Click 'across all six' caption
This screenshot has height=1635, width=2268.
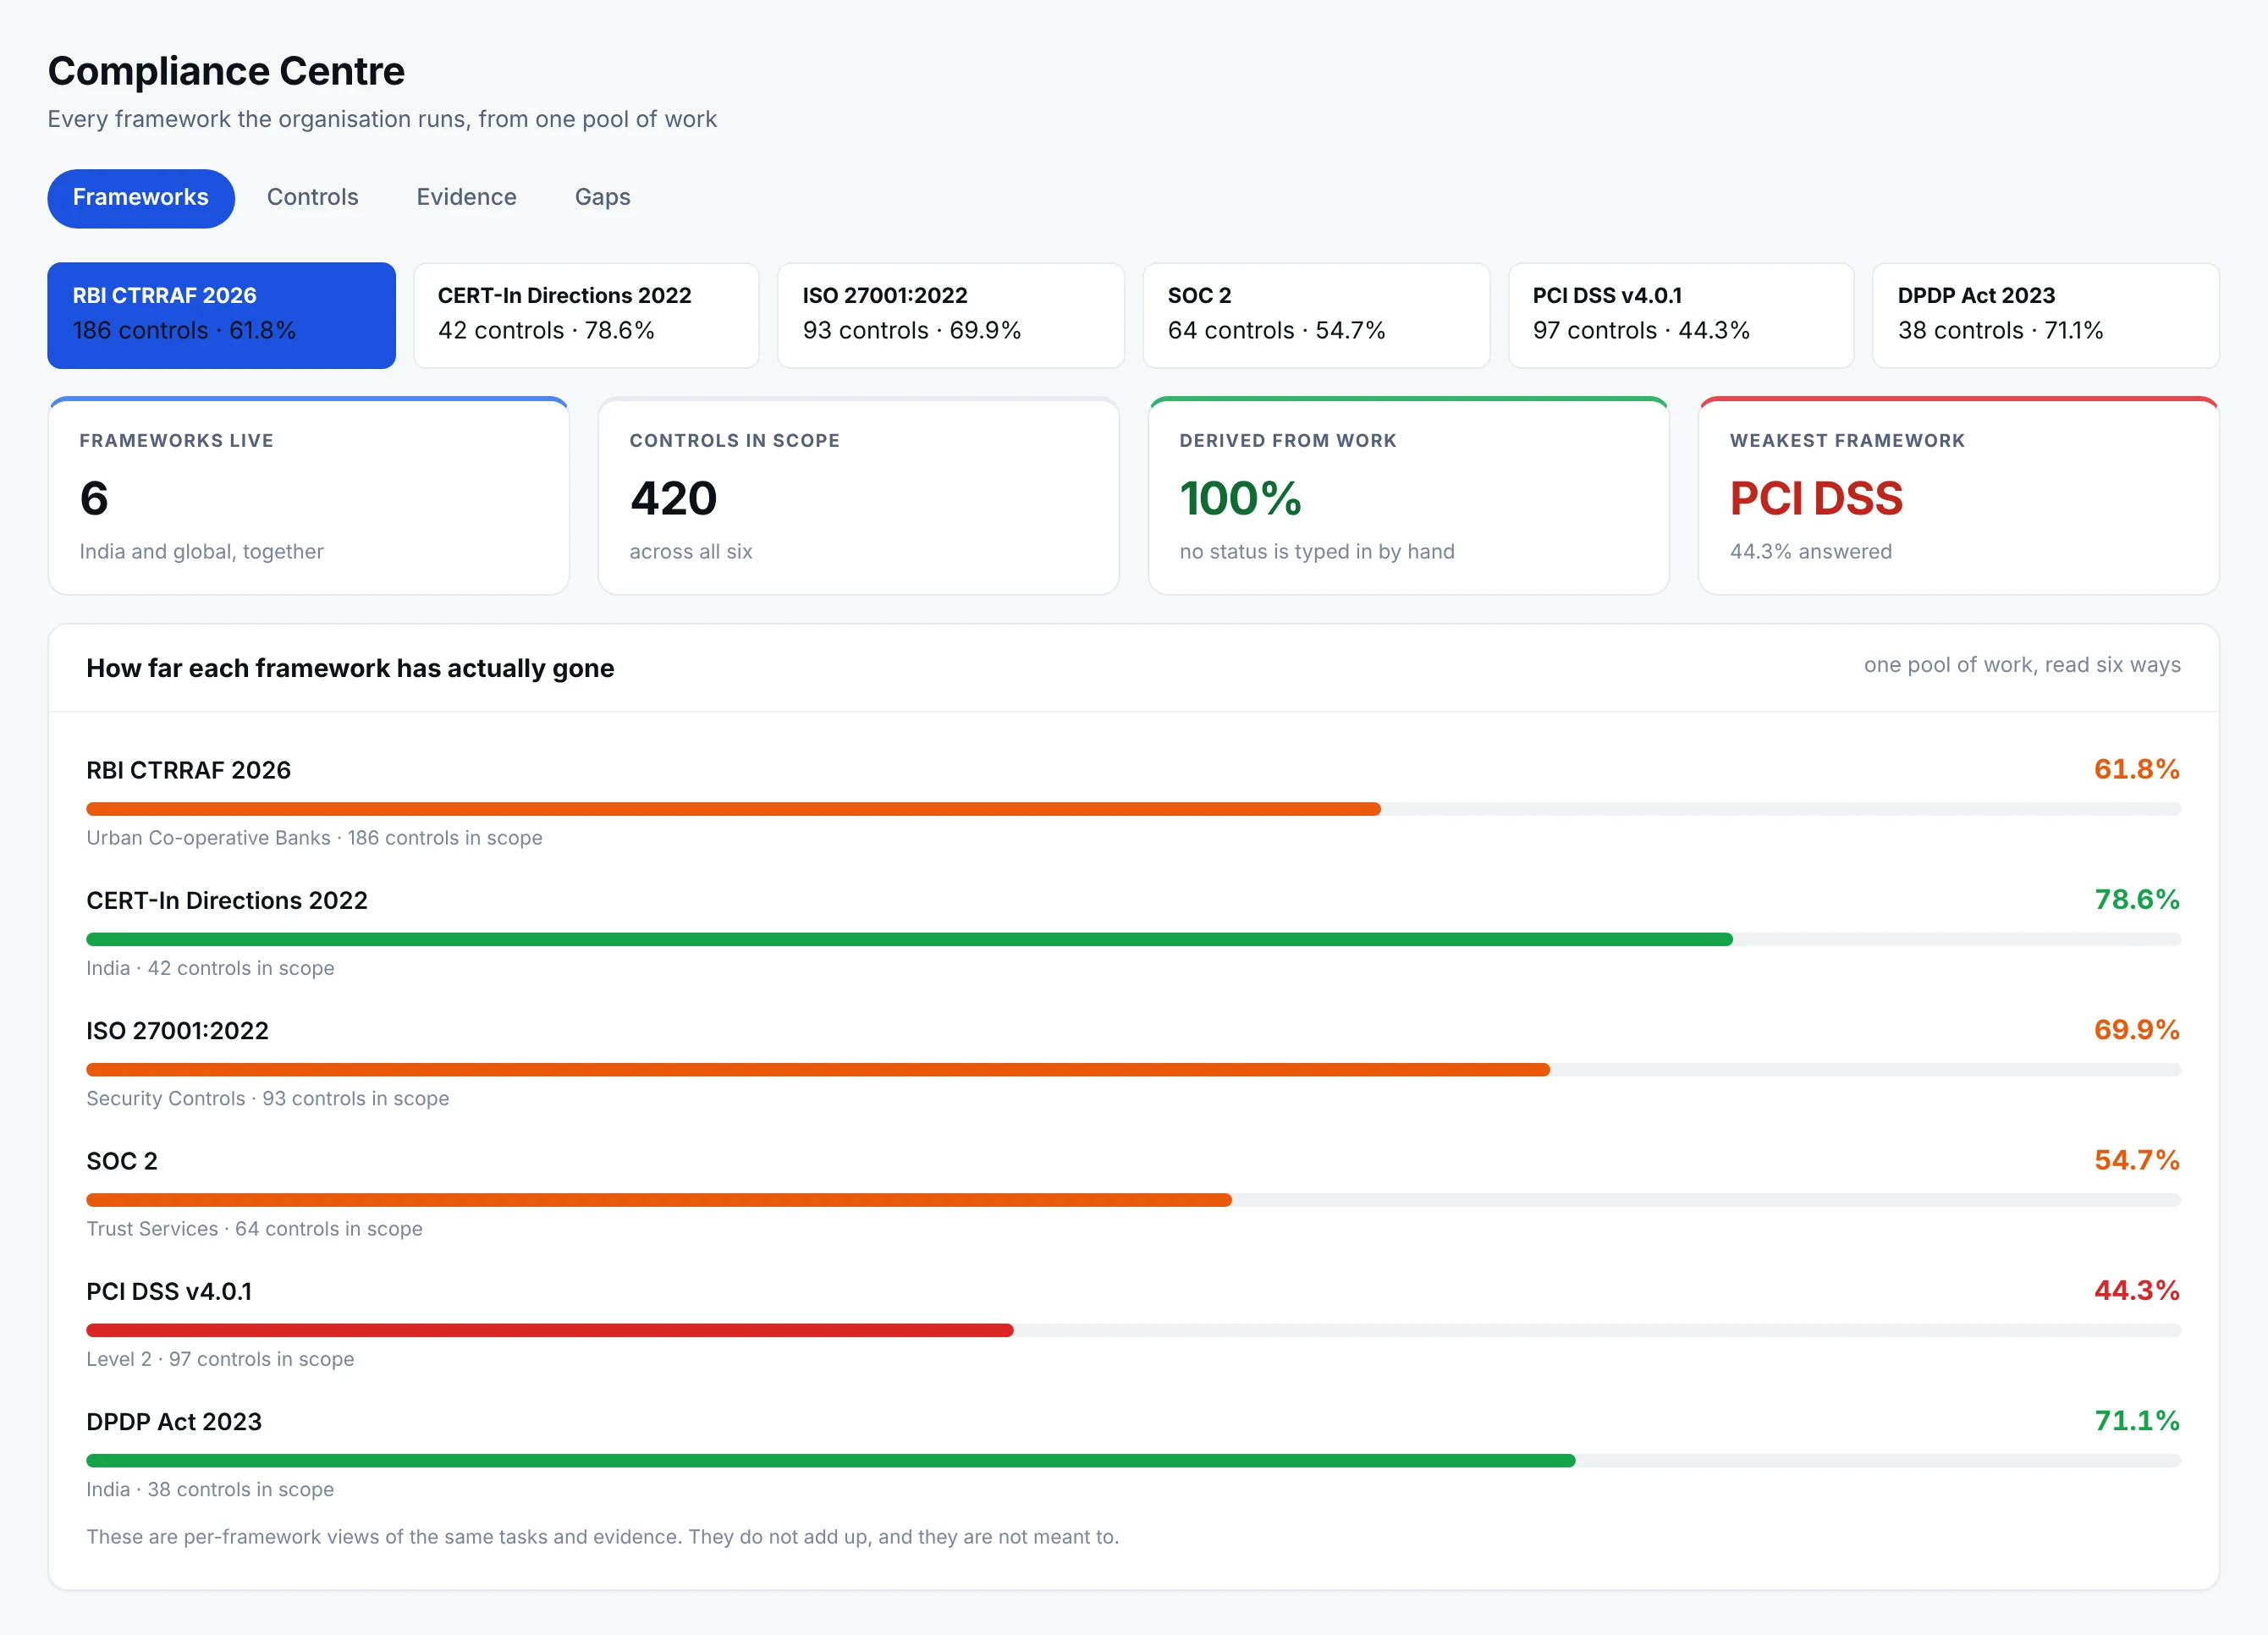pyautogui.click(x=690, y=552)
